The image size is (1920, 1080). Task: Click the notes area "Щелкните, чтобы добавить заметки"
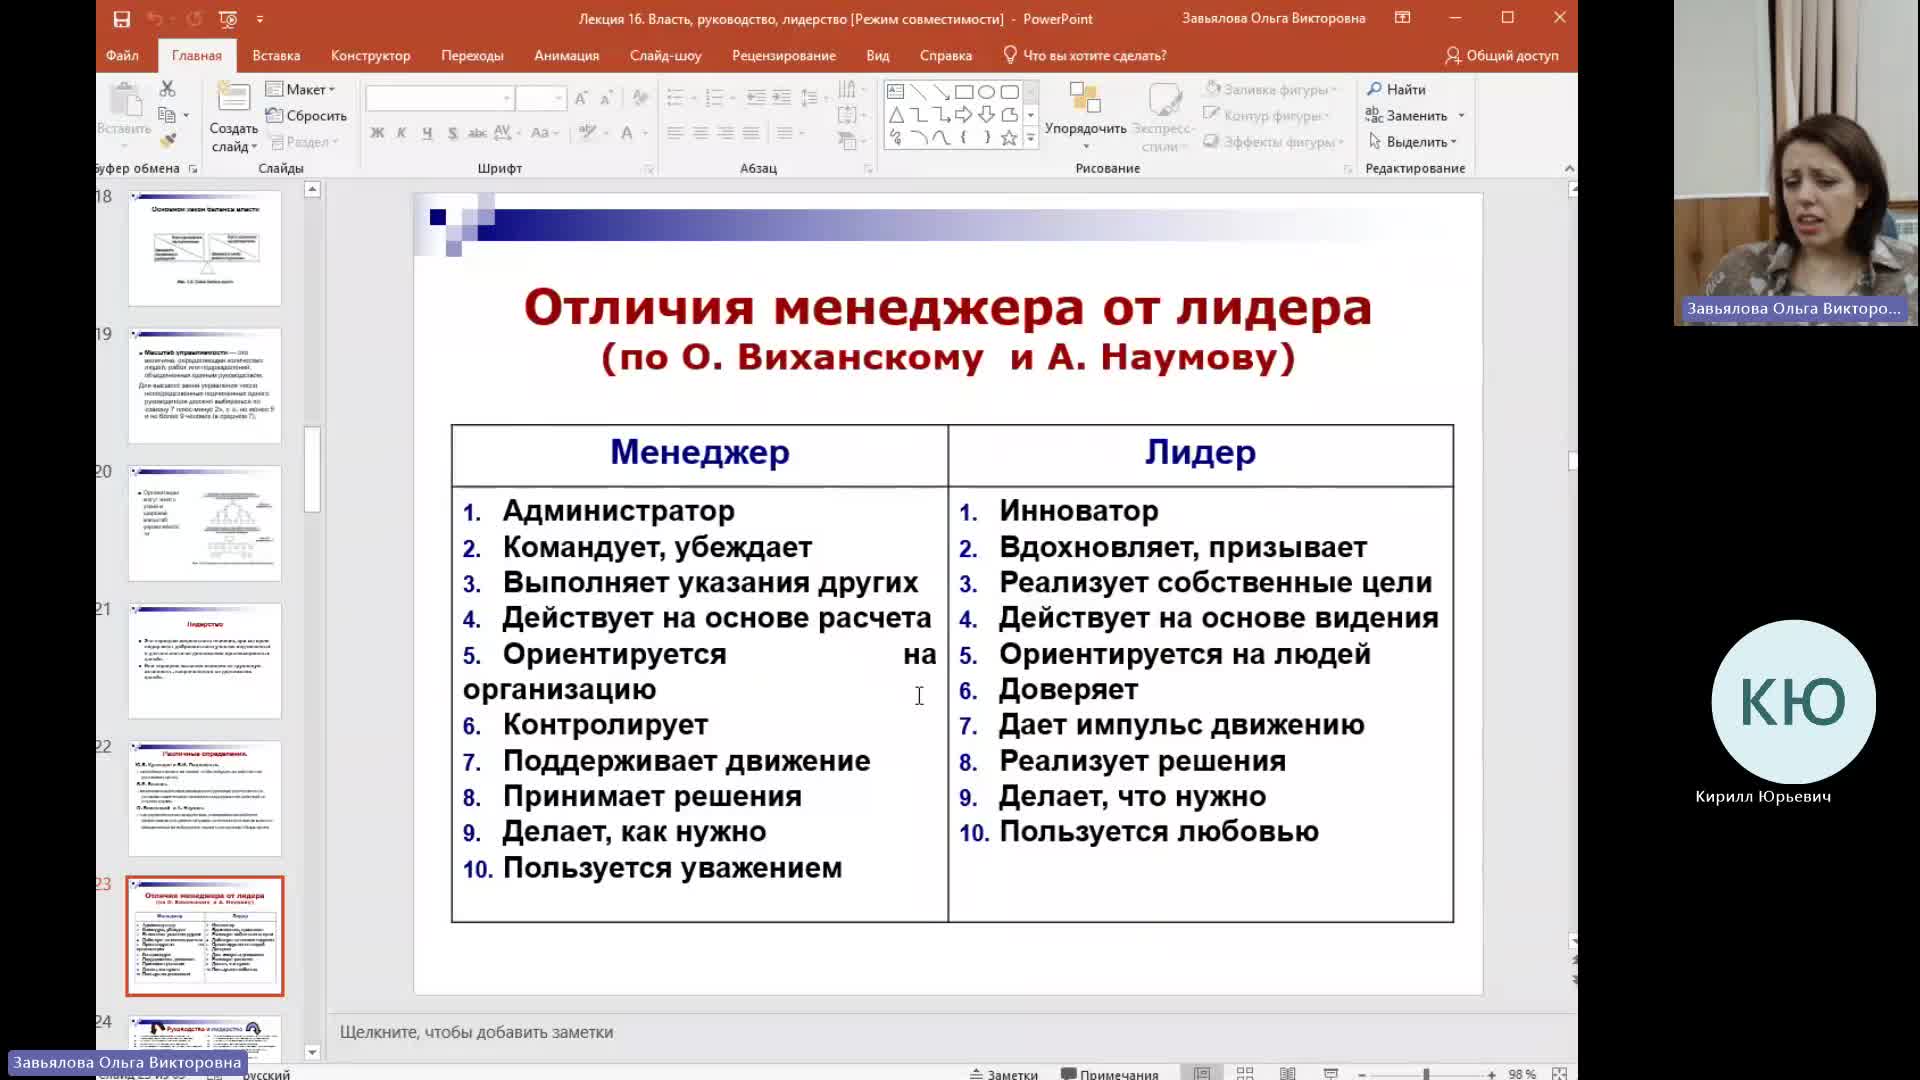(x=476, y=1032)
